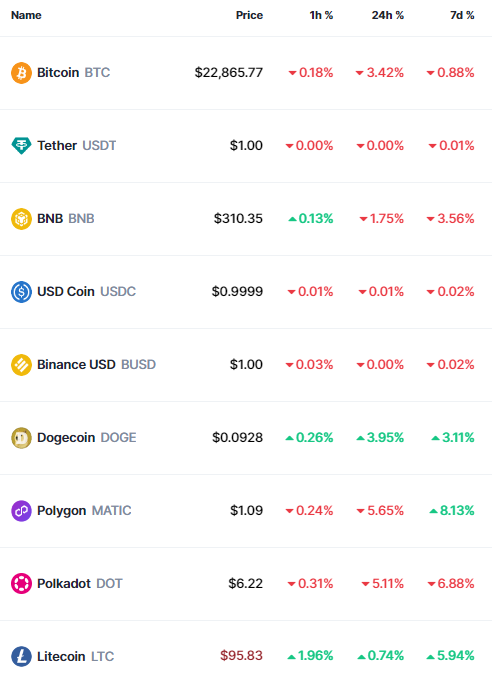
Task: Open the Polygon MATIC name link
Action: coord(84,511)
